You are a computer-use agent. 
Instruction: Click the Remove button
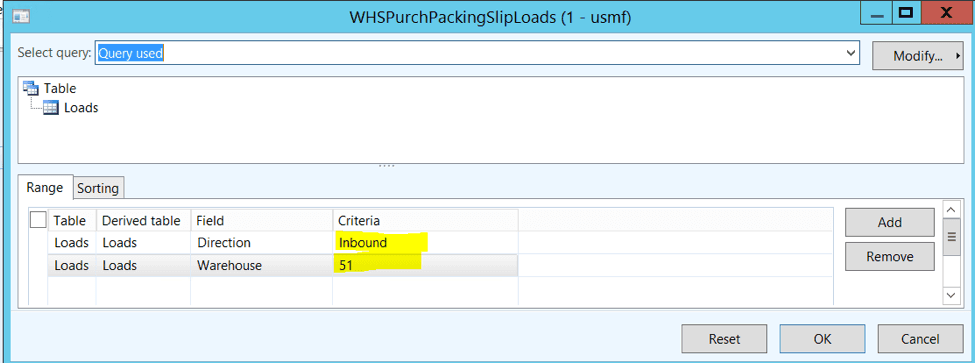889,256
